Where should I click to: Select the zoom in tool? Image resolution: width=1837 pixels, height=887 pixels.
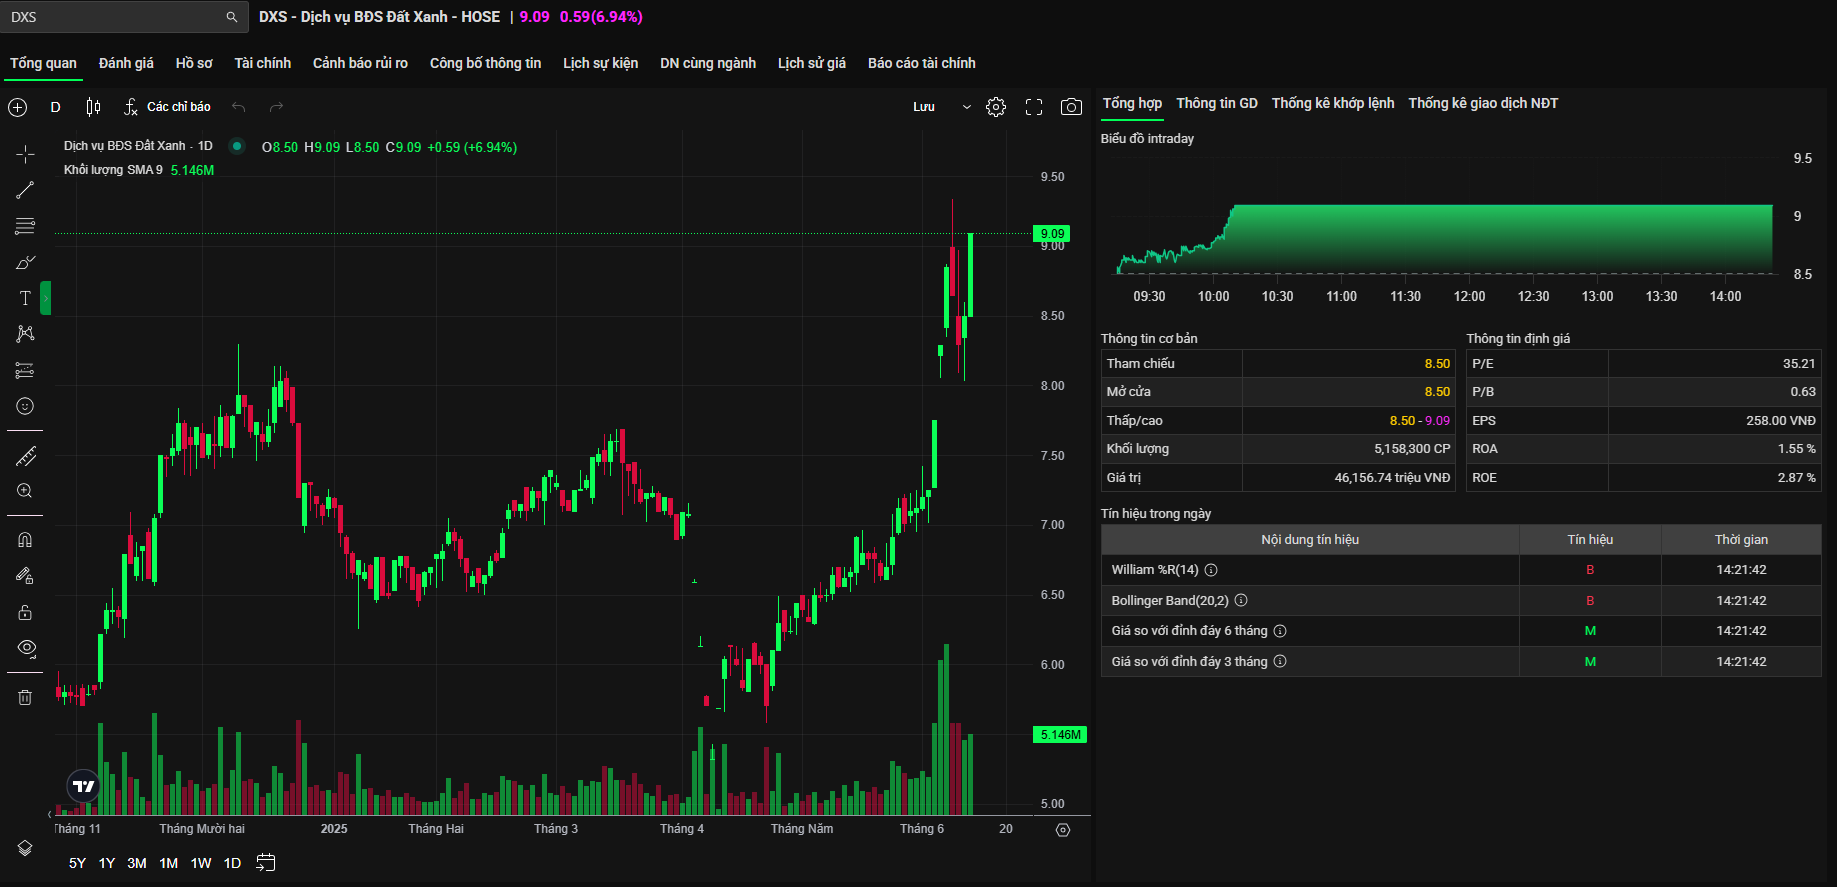pyautogui.click(x=26, y=491)
